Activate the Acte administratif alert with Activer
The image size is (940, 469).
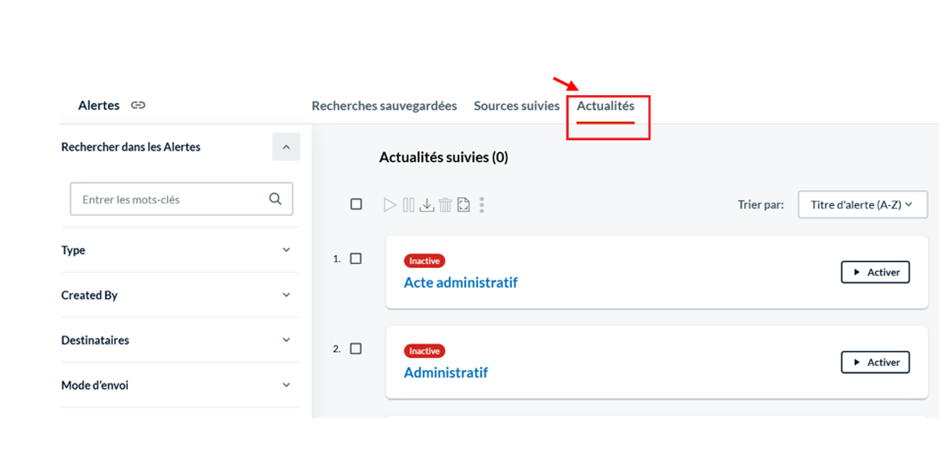pos(875,272)
